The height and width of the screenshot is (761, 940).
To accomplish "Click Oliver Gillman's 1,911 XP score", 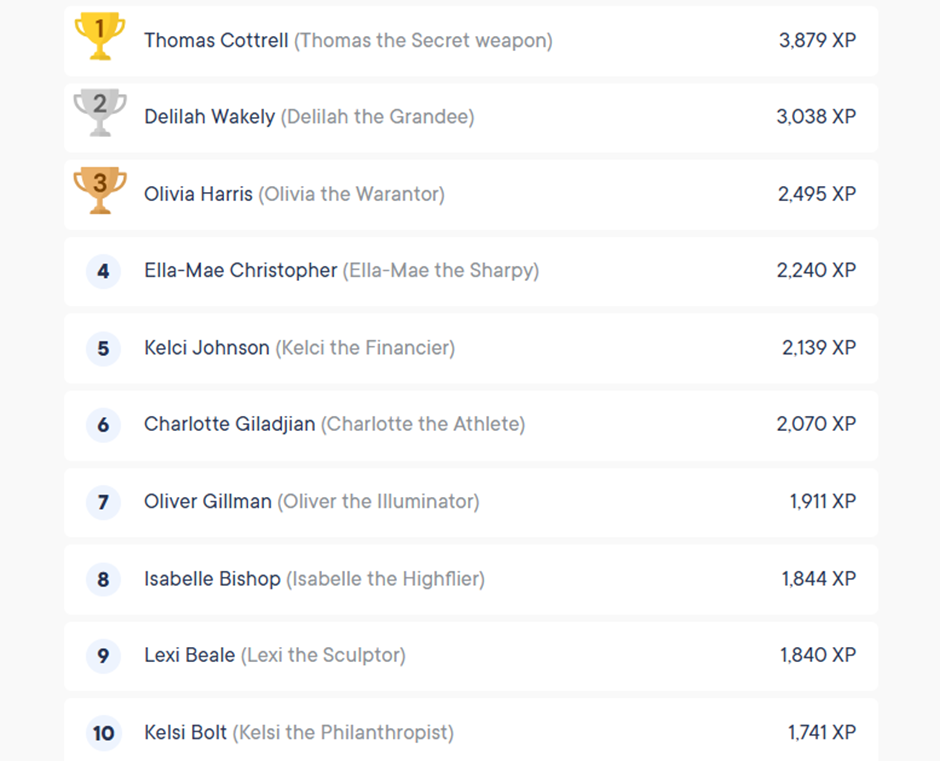I will click(822, 502).
